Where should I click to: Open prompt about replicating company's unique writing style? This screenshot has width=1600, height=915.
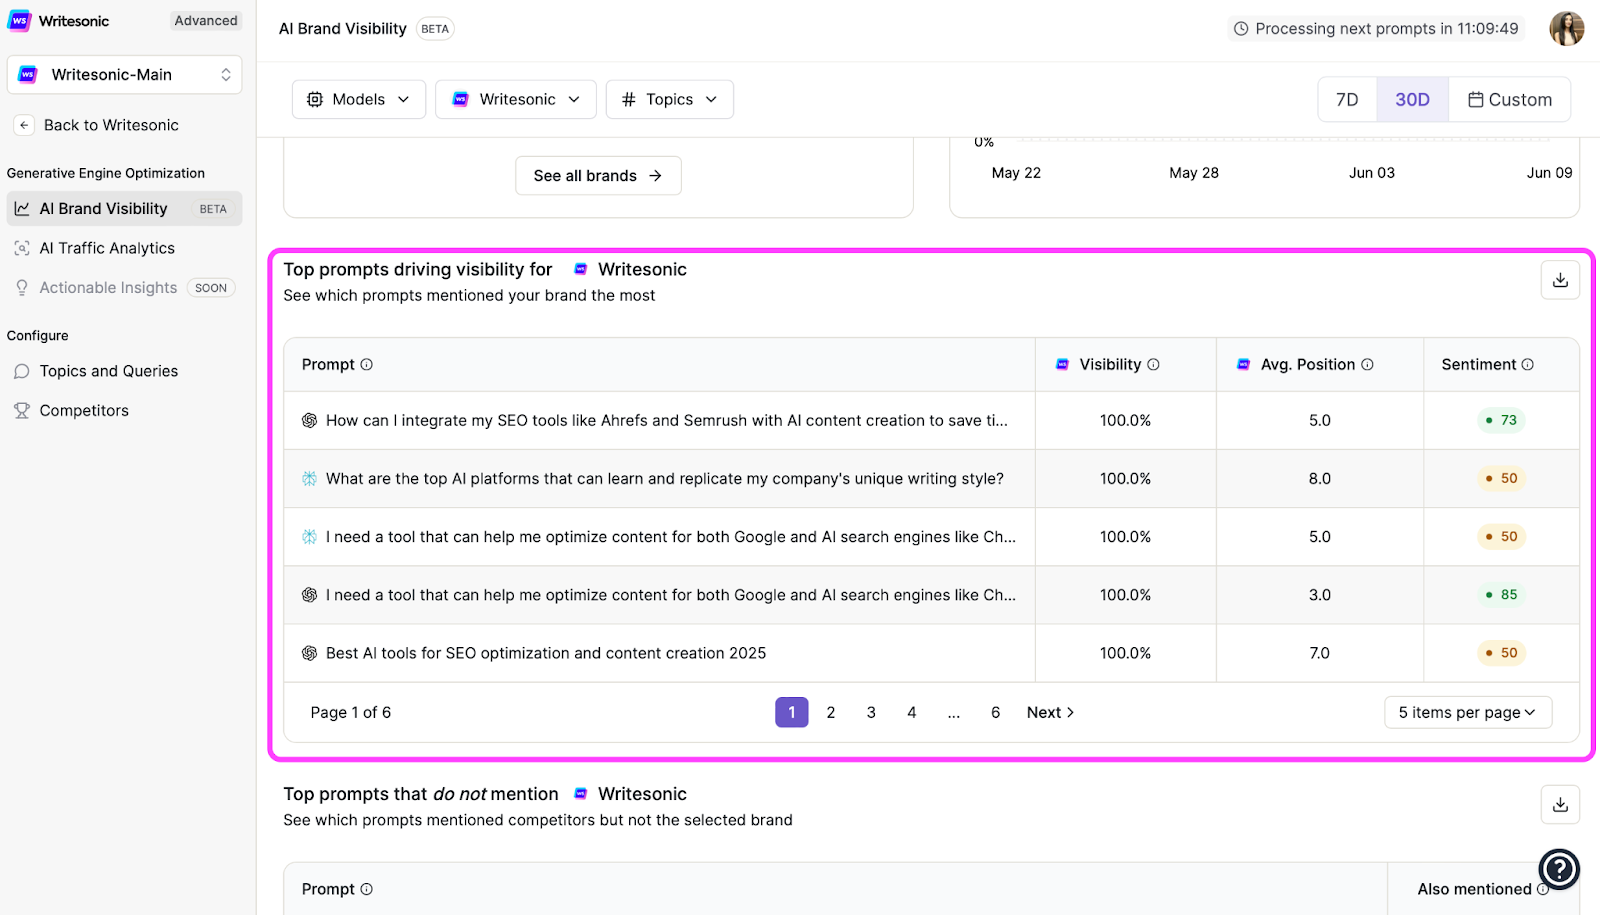click(665, 479)
